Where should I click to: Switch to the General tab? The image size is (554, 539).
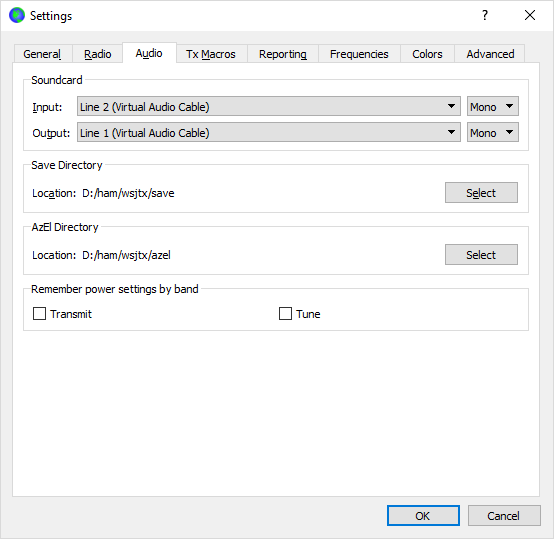point(42,54)
